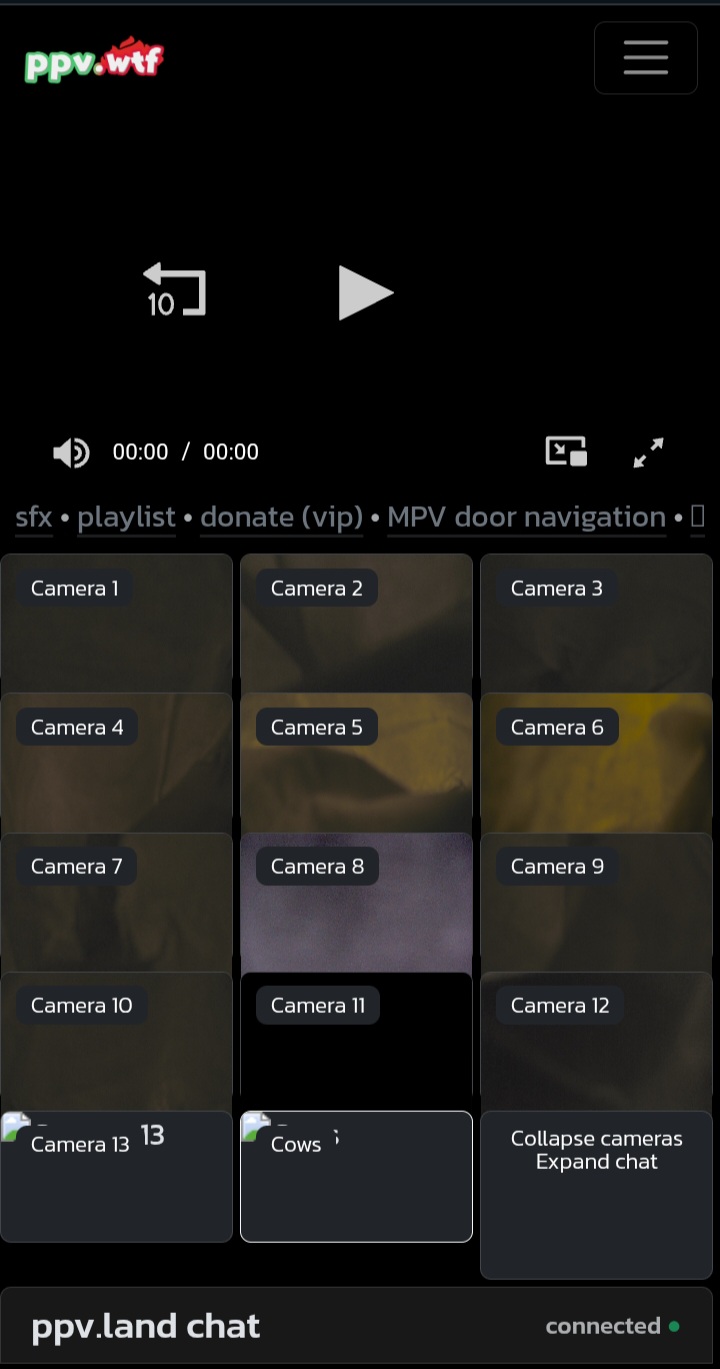This screenshot has height=1369, width=720.
Task: Toggle picture-in-picture mode
Action: pyautogui.click(x=566, y=452)
